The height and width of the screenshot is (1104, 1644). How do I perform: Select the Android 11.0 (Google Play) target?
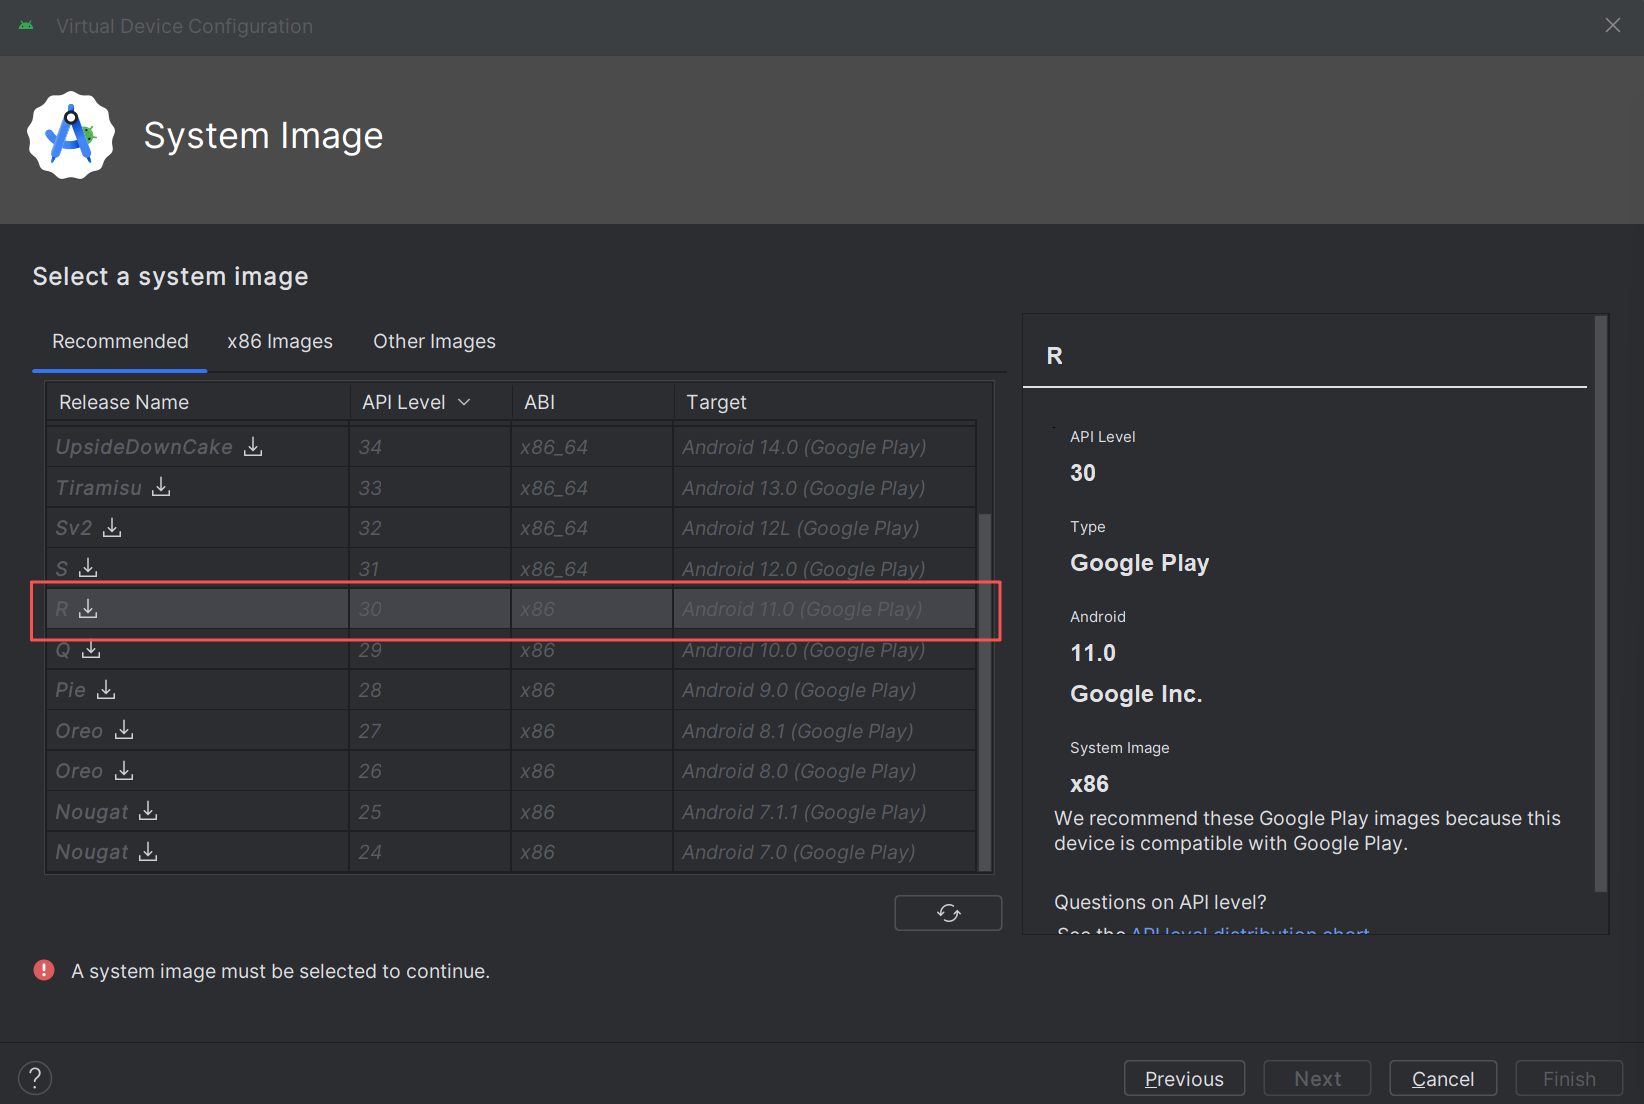point(802,609)
